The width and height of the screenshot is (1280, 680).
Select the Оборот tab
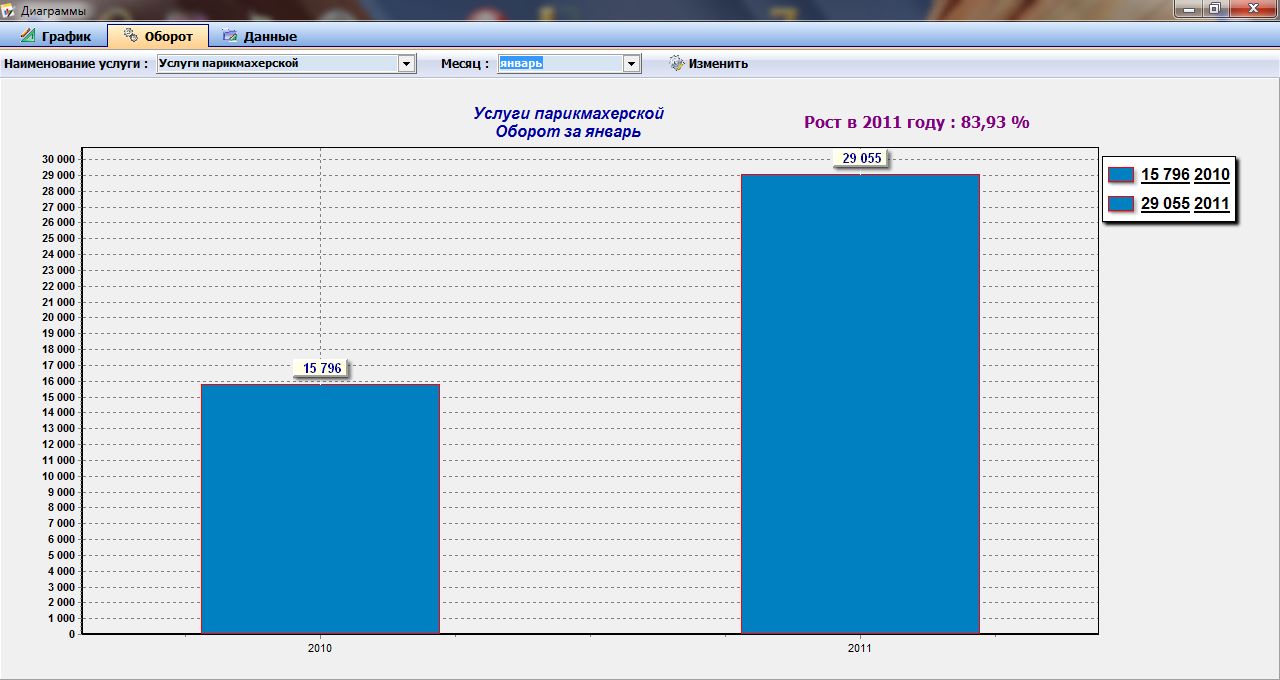tap(158, 36)
